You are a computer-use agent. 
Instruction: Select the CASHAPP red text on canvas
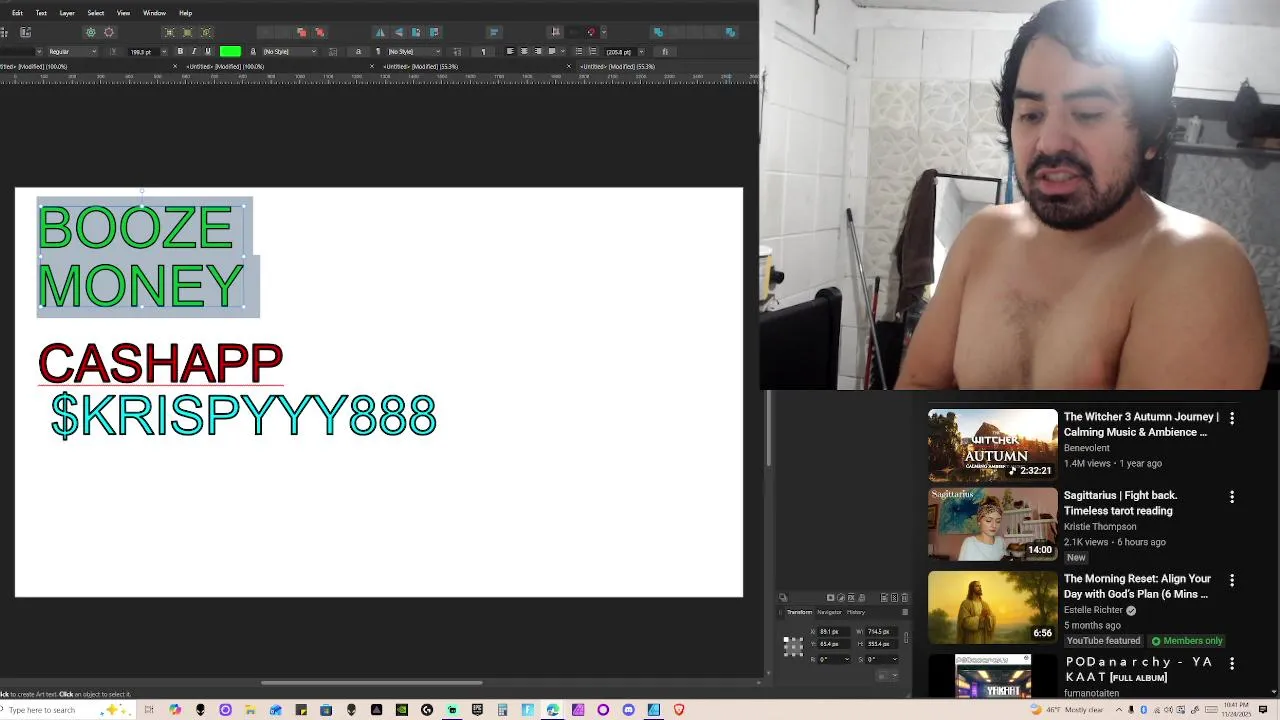pyautogui.click(x=160, y=364)
